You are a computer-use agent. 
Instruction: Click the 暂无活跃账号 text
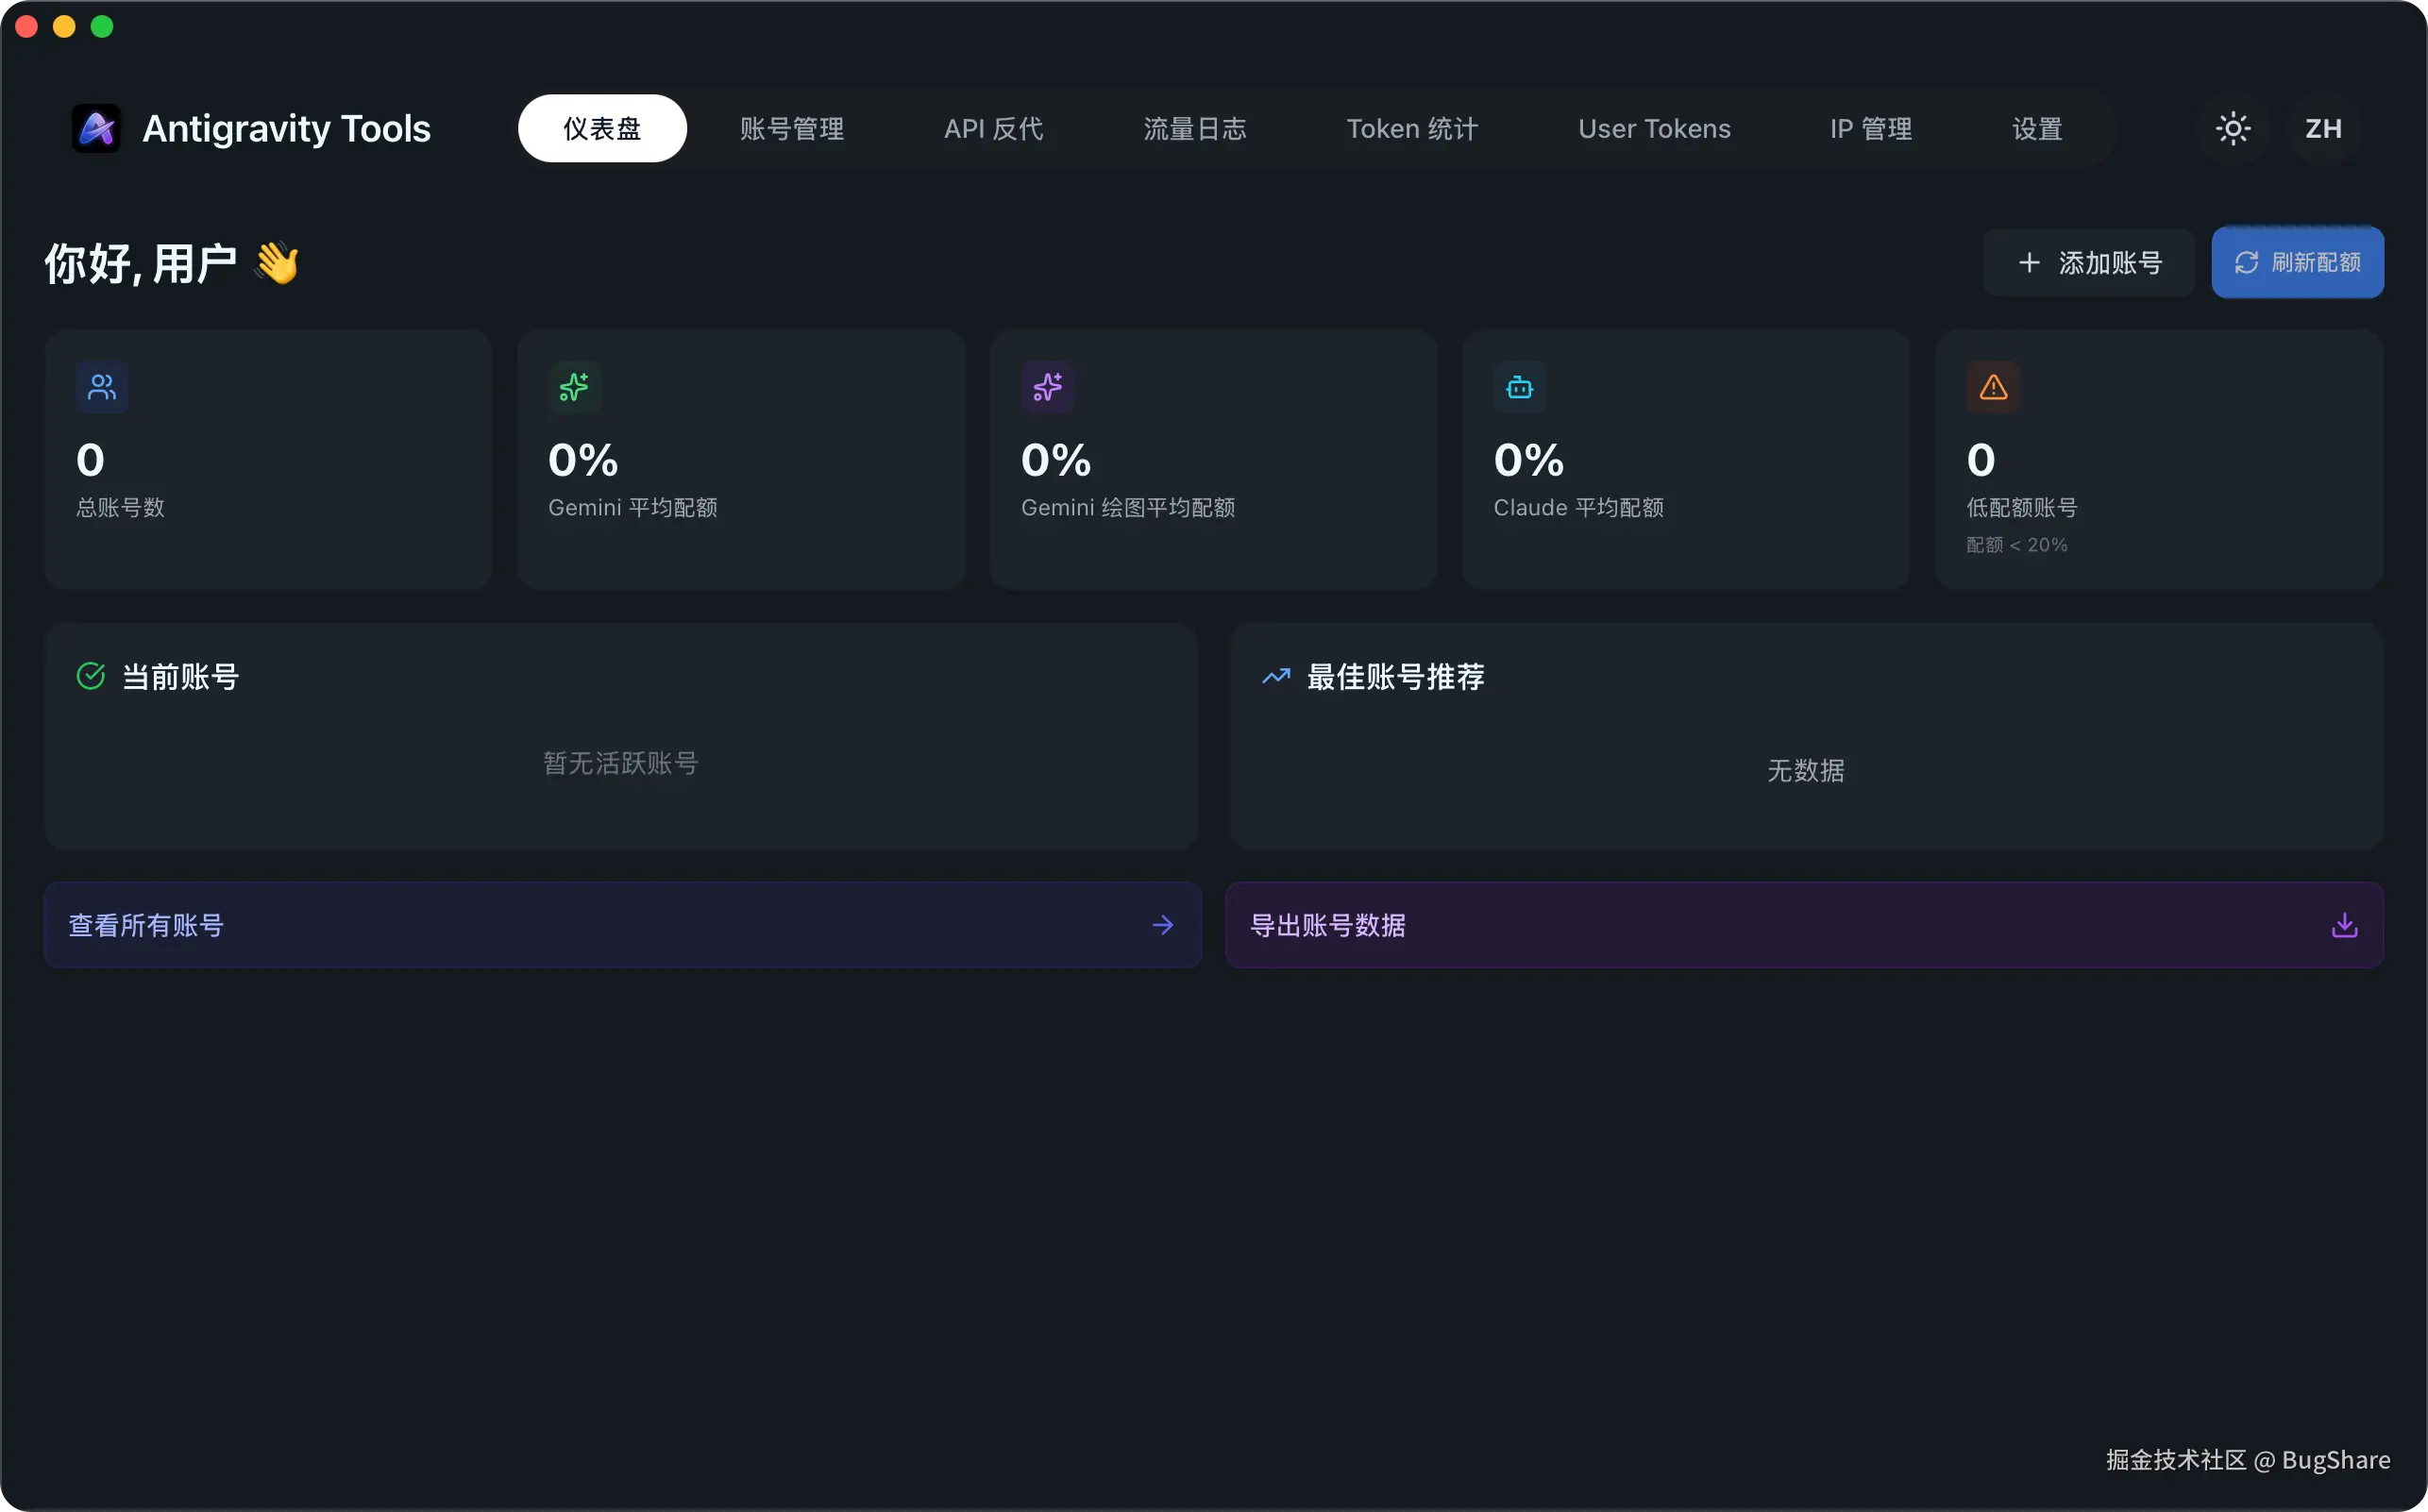[620, 763]
